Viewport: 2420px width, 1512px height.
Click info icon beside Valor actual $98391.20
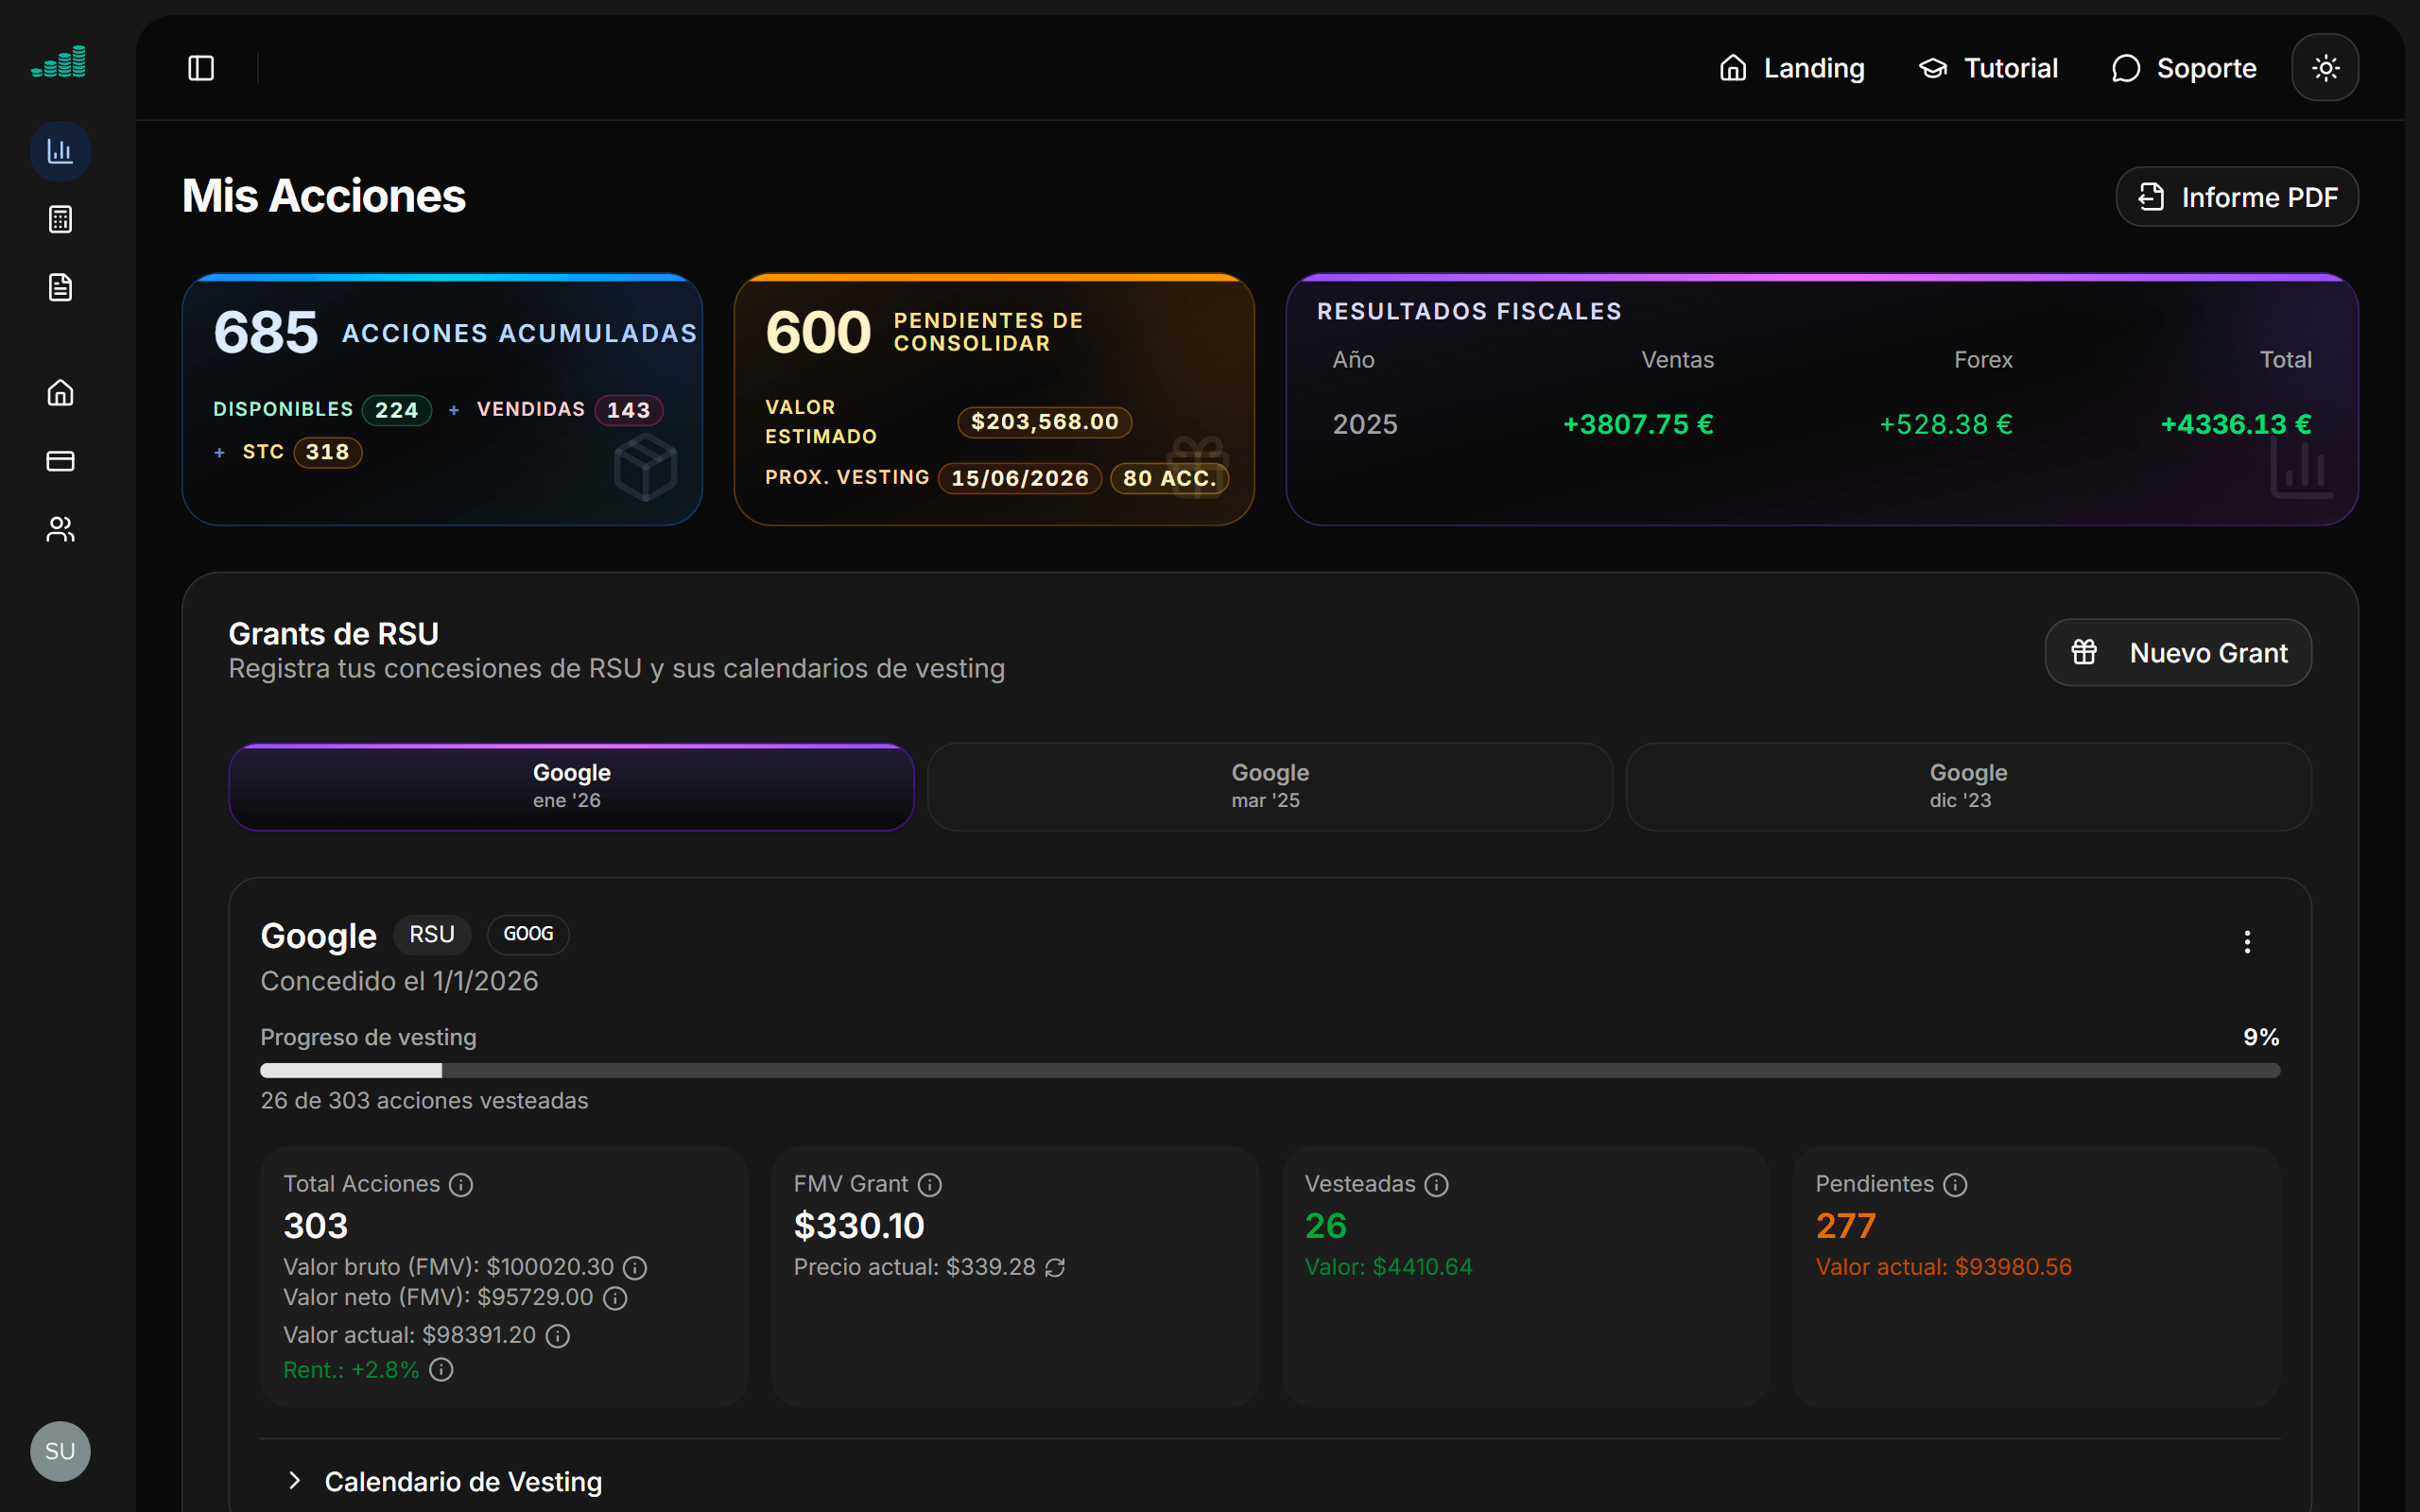tap(558, 1336)
